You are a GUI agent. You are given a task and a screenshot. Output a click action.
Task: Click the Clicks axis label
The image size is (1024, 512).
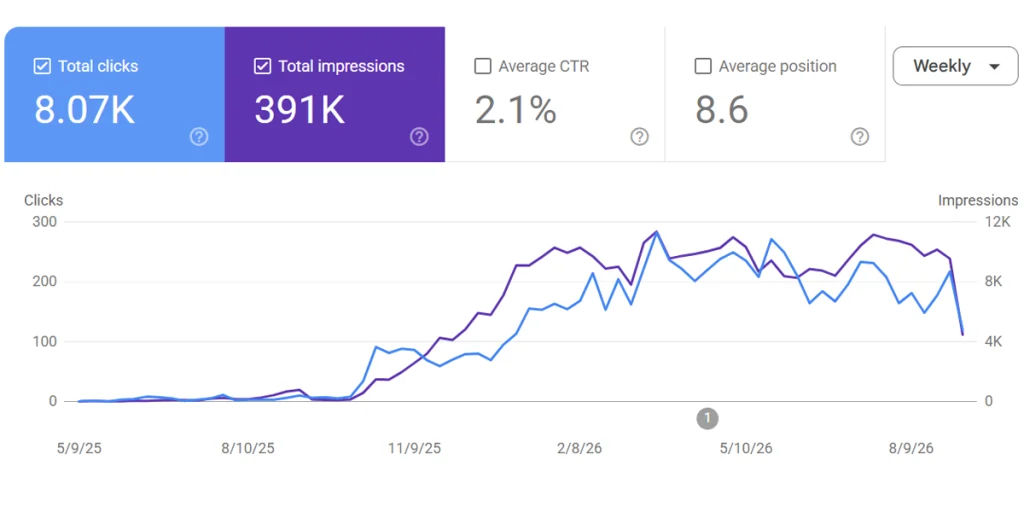(x=44, y=200)
